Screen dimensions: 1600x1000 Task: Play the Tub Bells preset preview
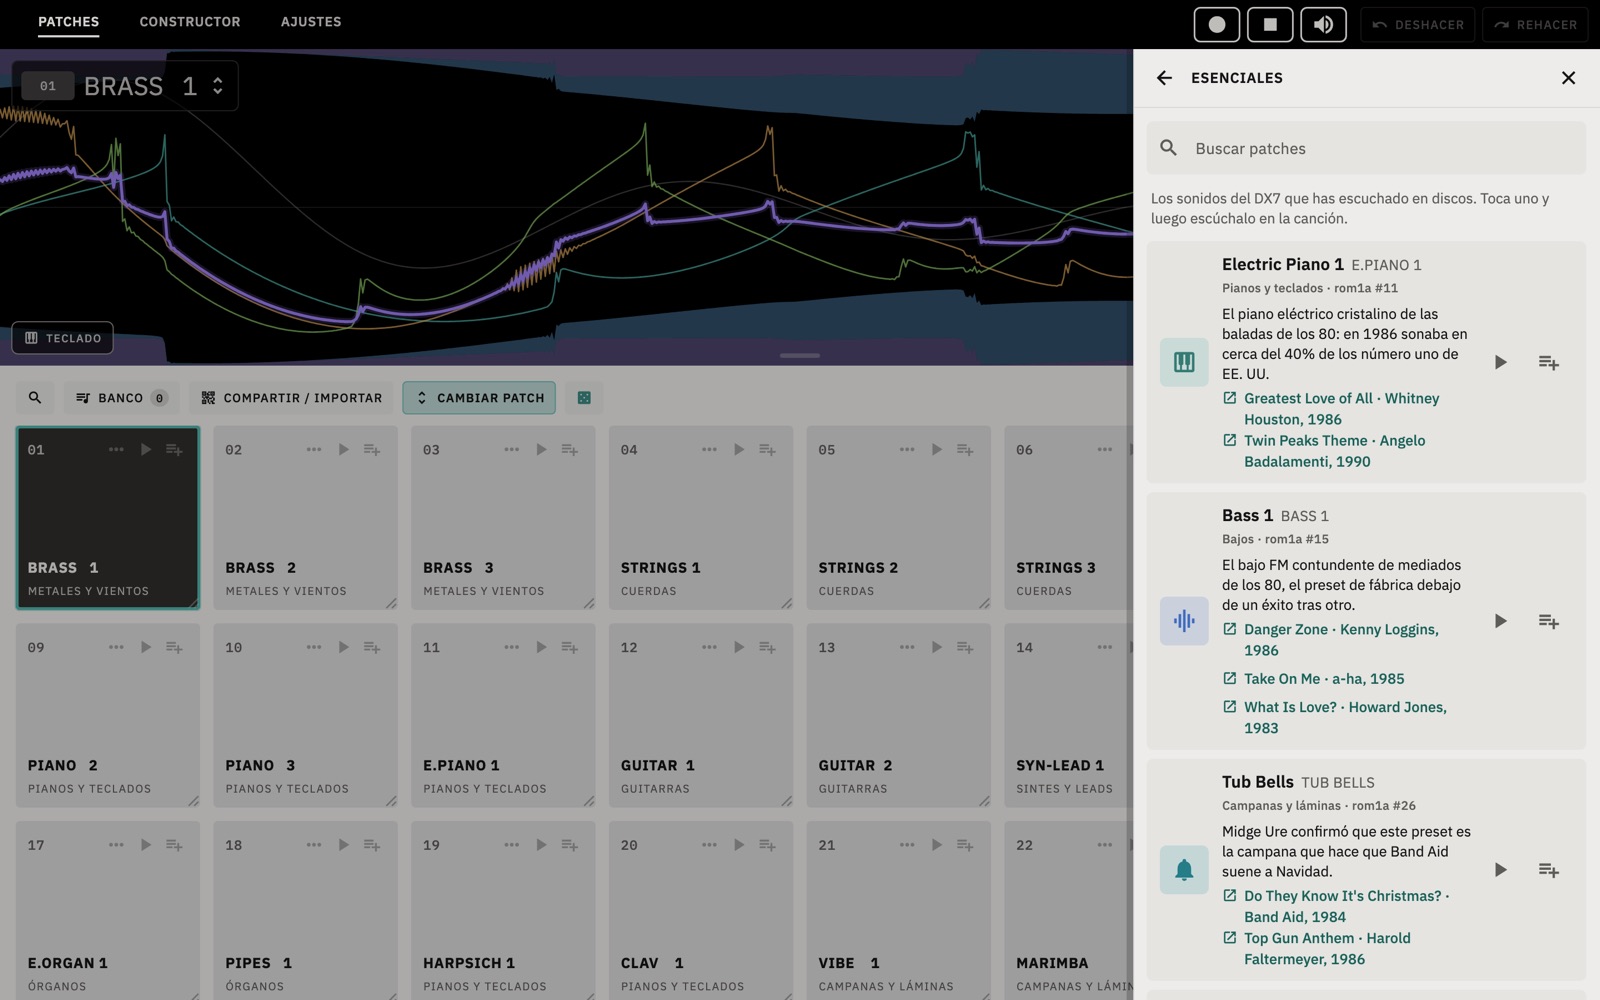click(1500, 870)
